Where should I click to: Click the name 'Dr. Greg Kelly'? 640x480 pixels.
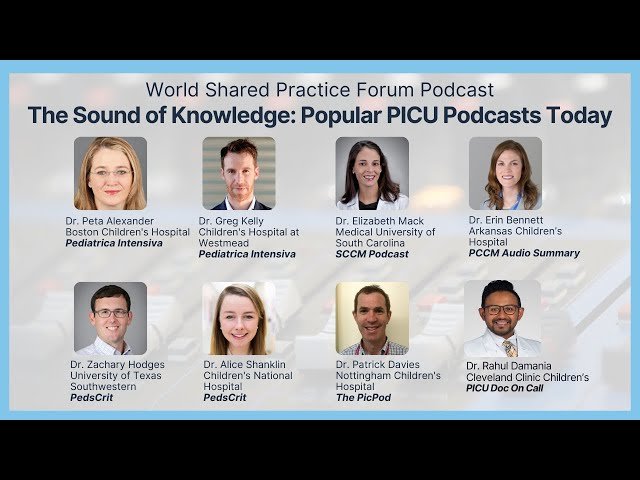tap(231, 221)
